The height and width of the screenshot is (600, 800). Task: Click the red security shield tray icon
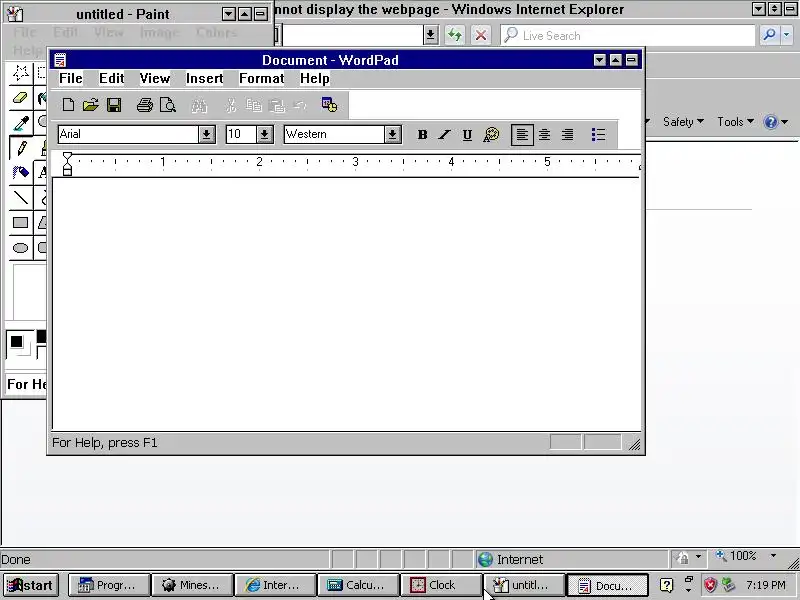[x=710, y=585]
